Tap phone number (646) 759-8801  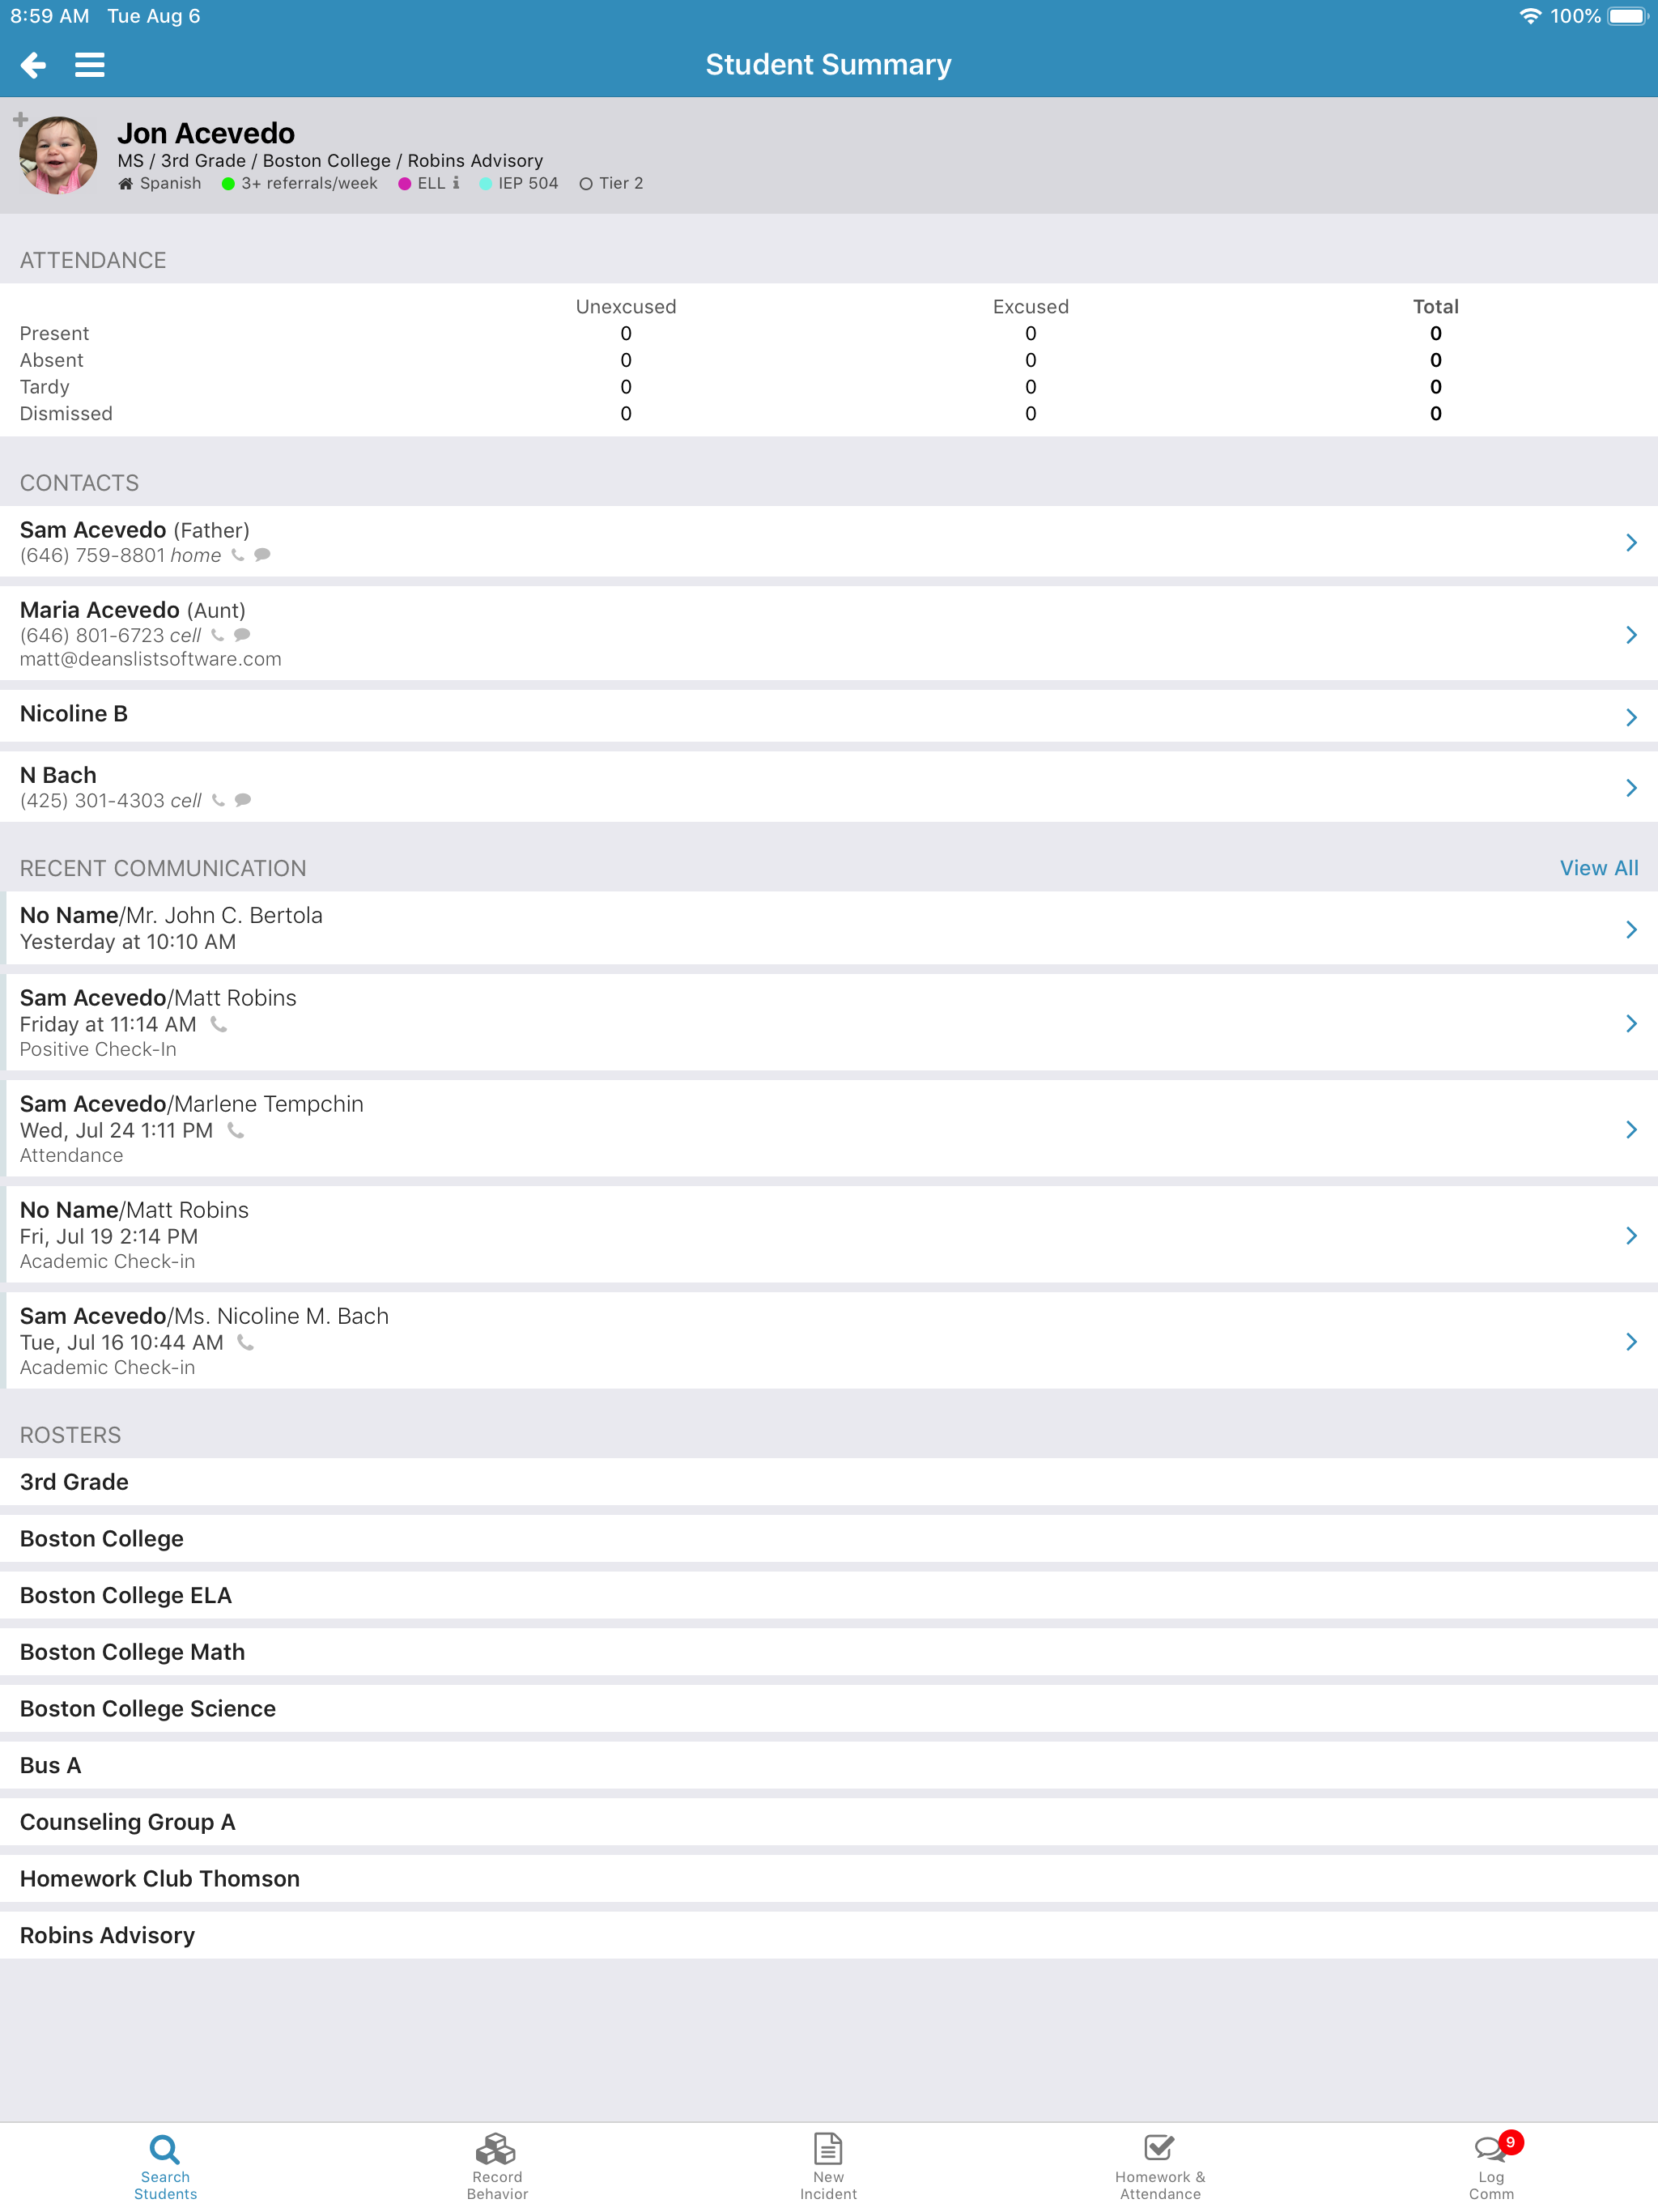pos(93,555)
